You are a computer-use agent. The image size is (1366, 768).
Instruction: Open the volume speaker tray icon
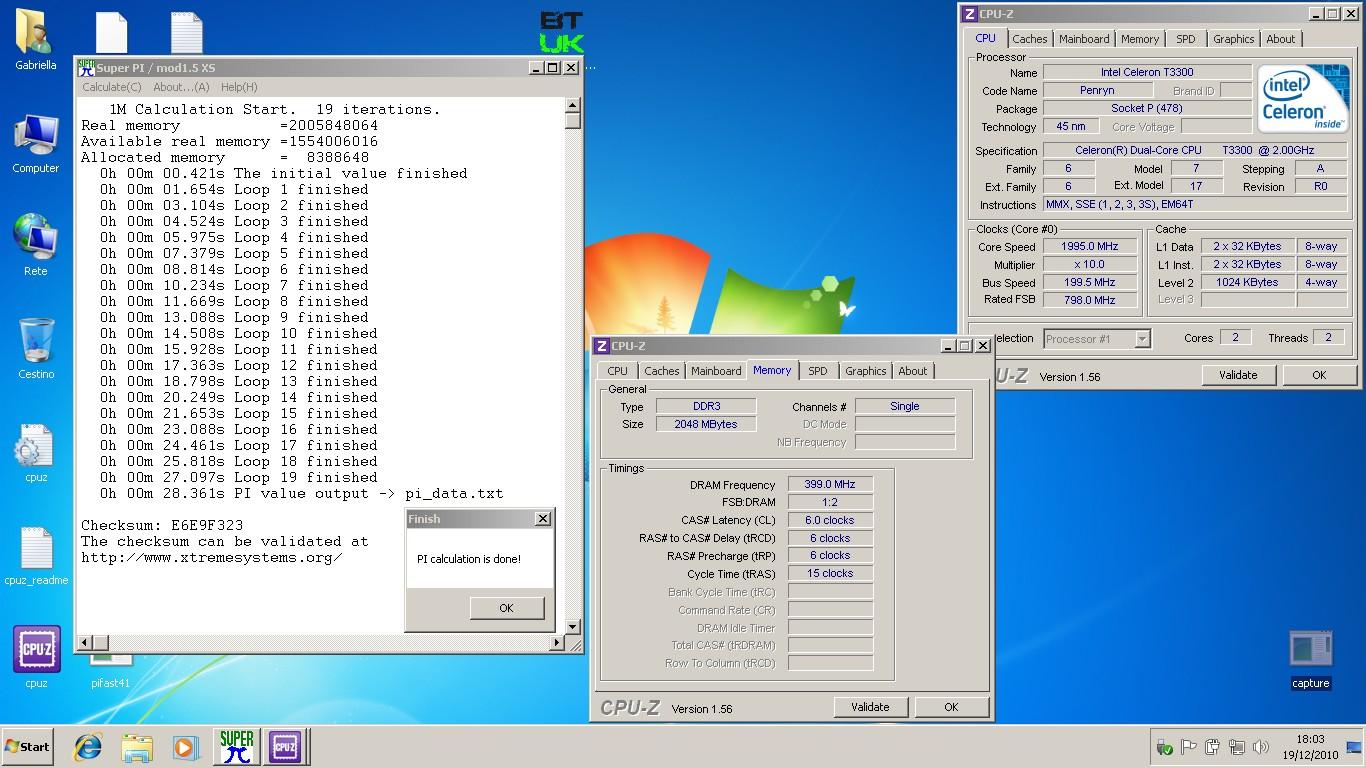pos(1261,747)
